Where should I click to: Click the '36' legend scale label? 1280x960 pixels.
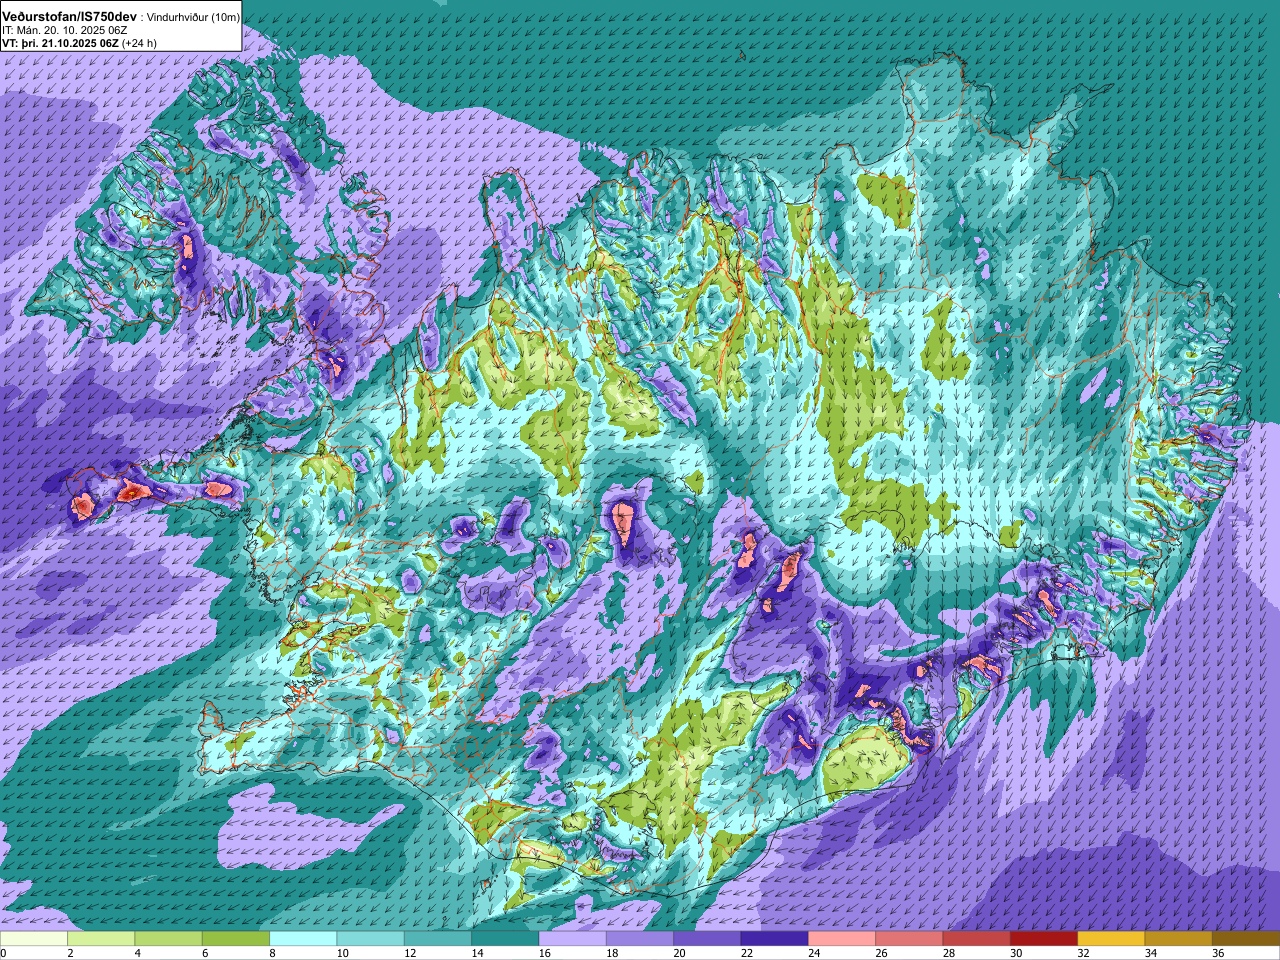coord(1218,953)
